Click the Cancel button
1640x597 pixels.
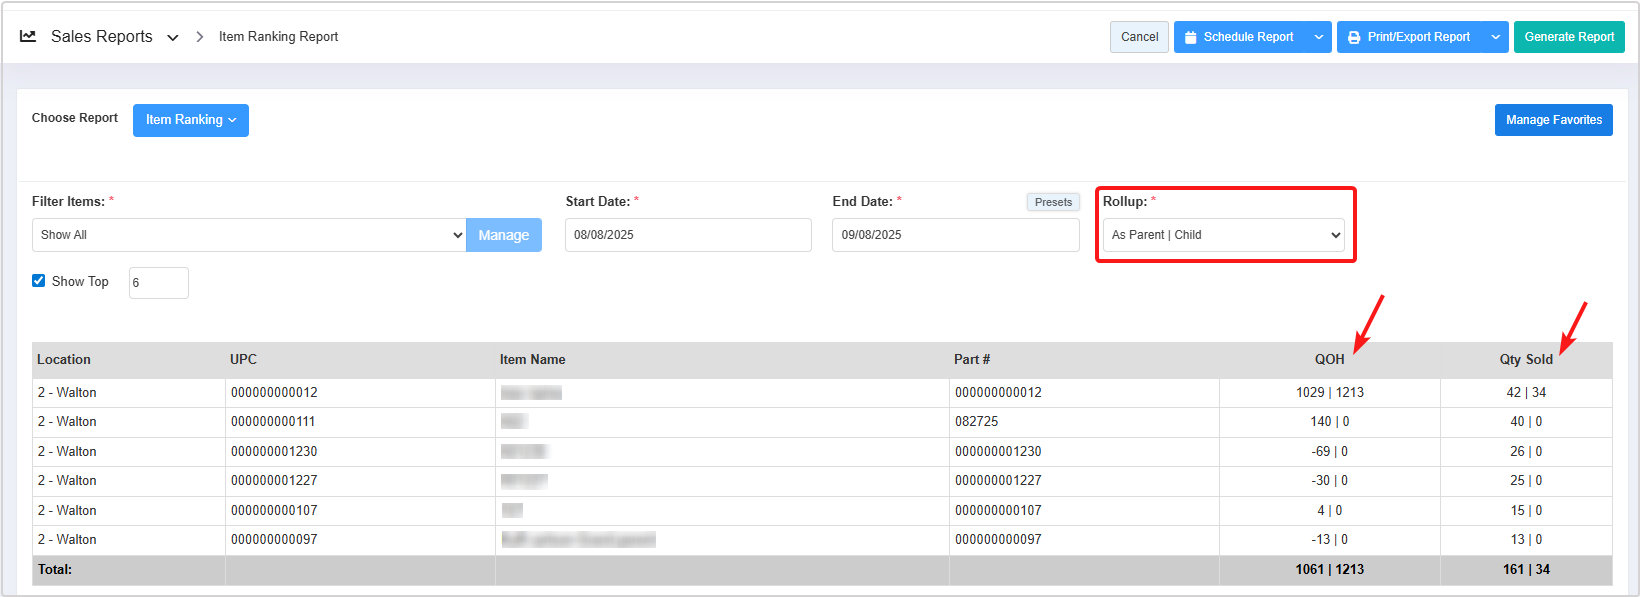pos(1139,37)
